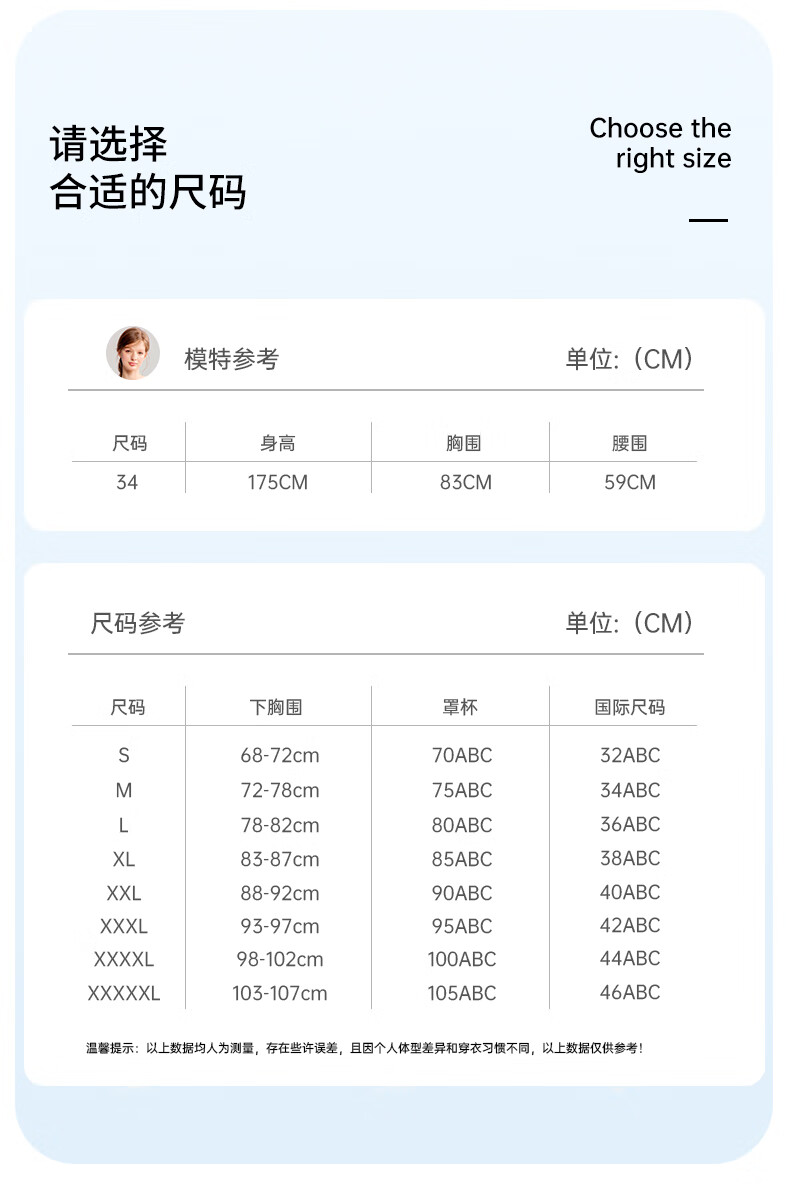Click the 75ABC cup value

[x=462, y=790]
